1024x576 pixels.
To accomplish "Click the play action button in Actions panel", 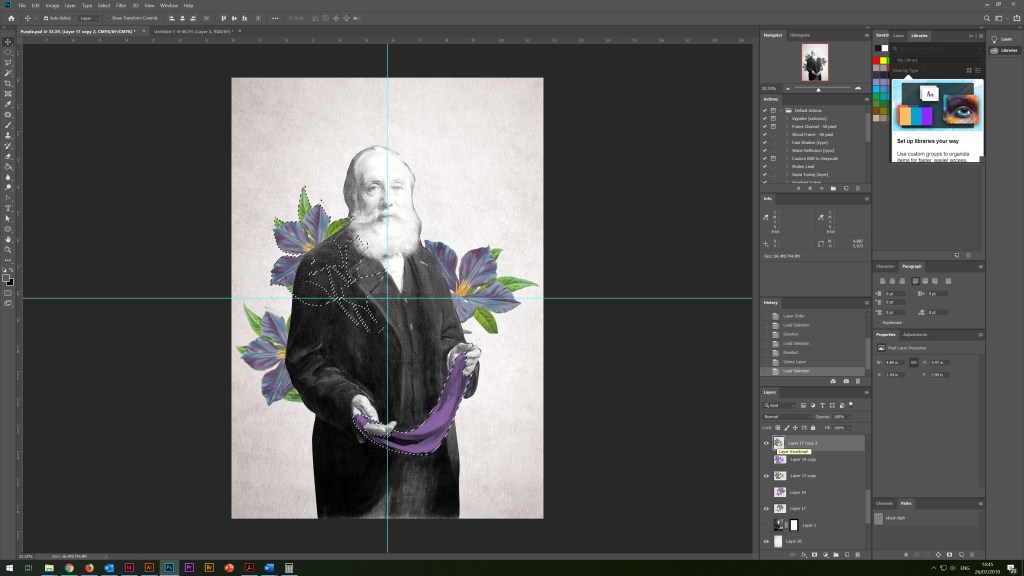I will [823, 187].
